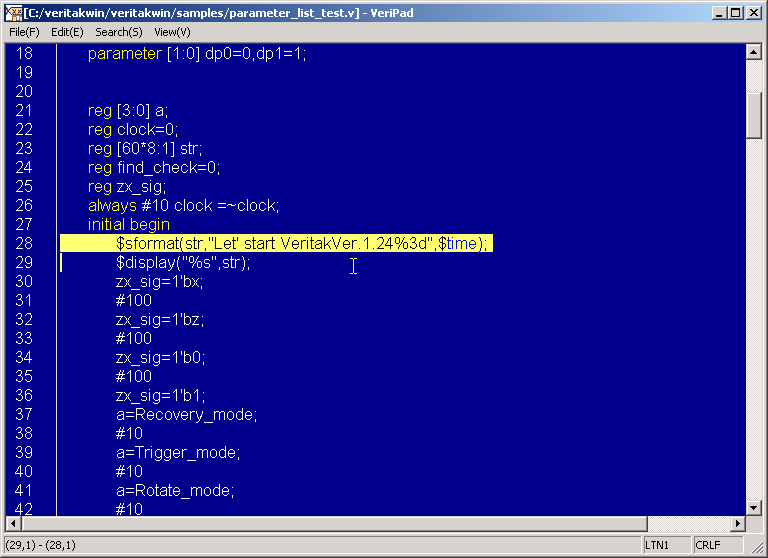768x558 pixels.
Task: Click the 'always #10 clock' line
Action: (x=183, y=206)
